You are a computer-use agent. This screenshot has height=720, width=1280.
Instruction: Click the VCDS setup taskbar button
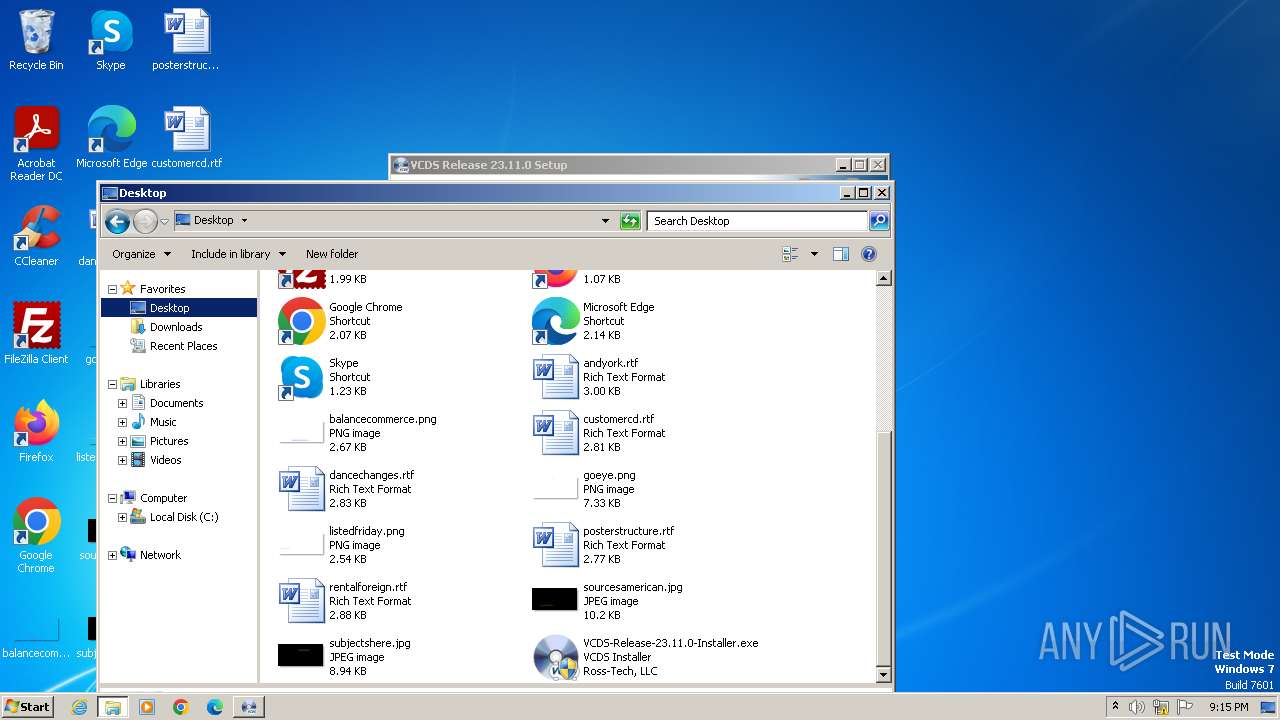point(248,707)
